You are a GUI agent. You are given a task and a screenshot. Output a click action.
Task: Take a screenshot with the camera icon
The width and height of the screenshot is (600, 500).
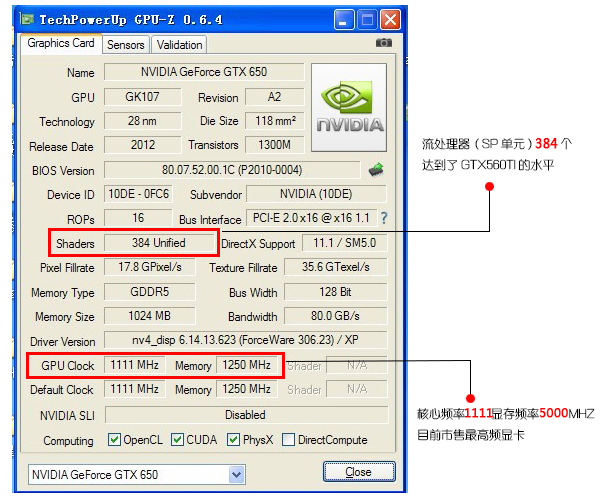pos(383,43)
